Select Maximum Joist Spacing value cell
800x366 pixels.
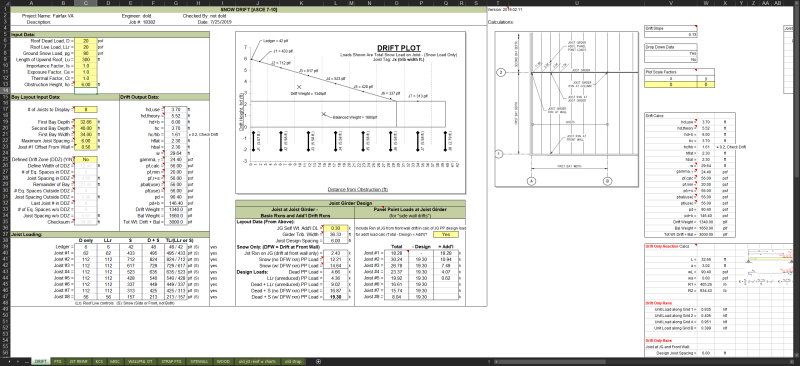point(85,140)
